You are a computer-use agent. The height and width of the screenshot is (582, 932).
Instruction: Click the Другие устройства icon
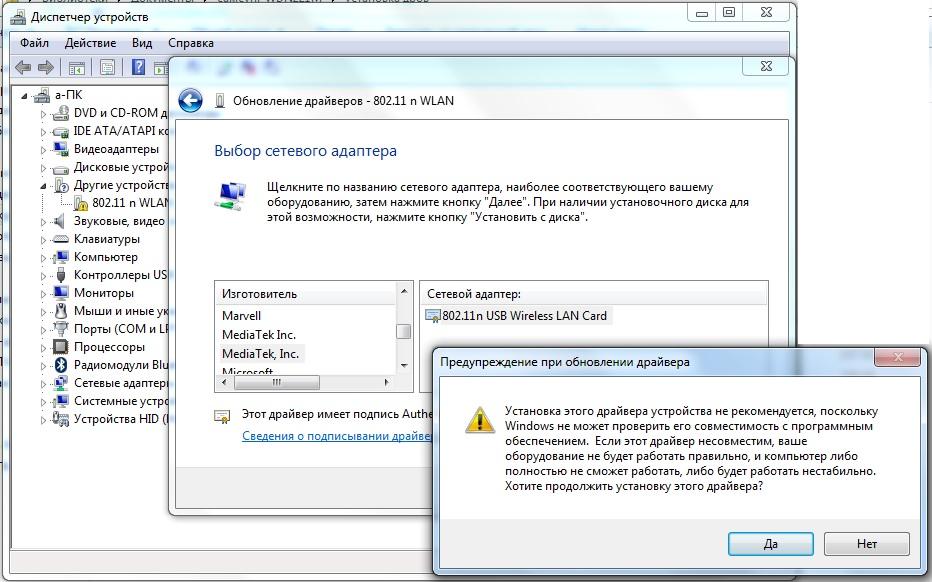[x=61, y=185]
